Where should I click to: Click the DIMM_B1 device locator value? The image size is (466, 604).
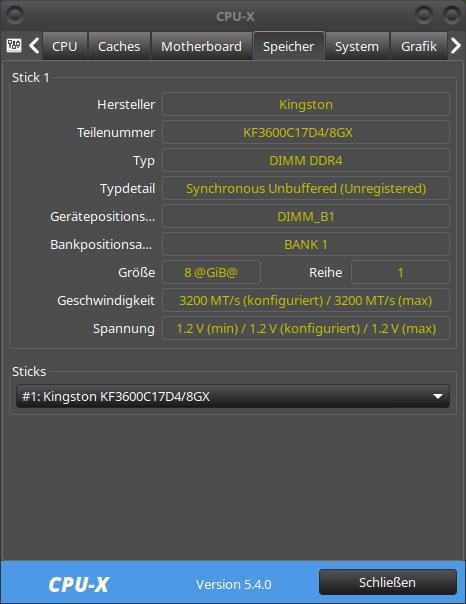coord(306,216)
